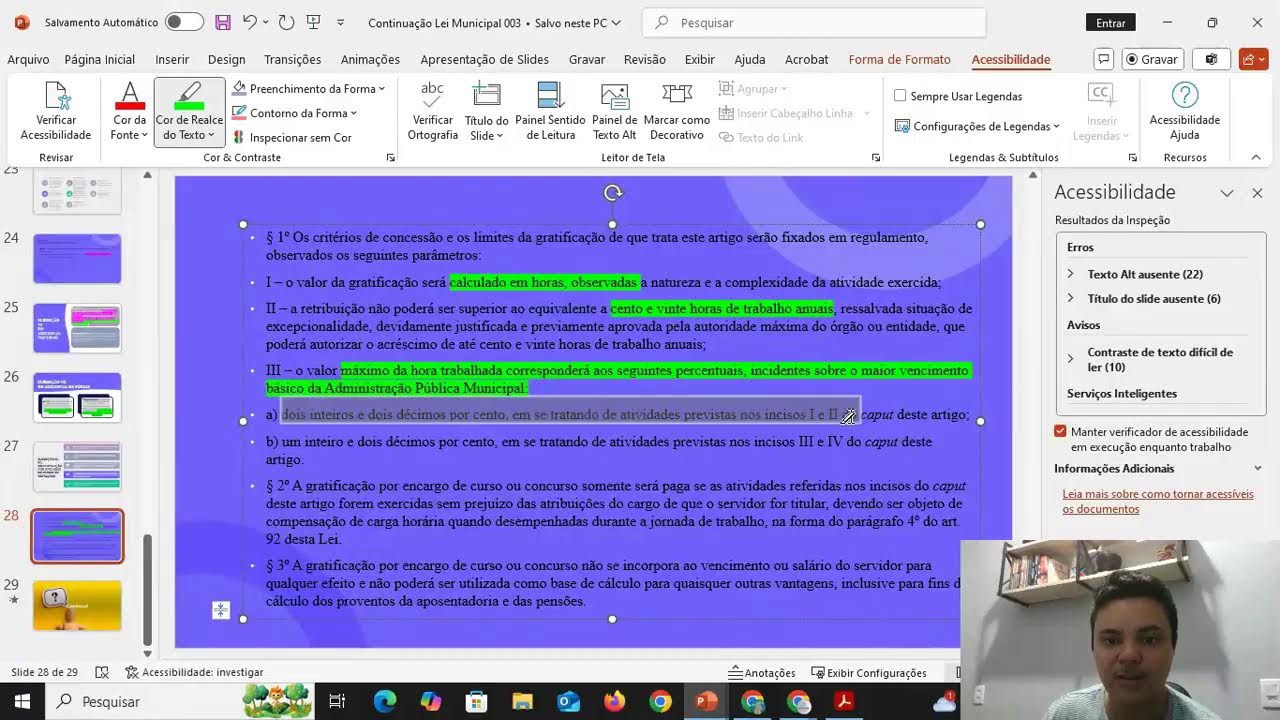The image size is (1280, 720).
Task: Open Acessibilidade pane options chevron
Action: click(x=1227, y=193)
